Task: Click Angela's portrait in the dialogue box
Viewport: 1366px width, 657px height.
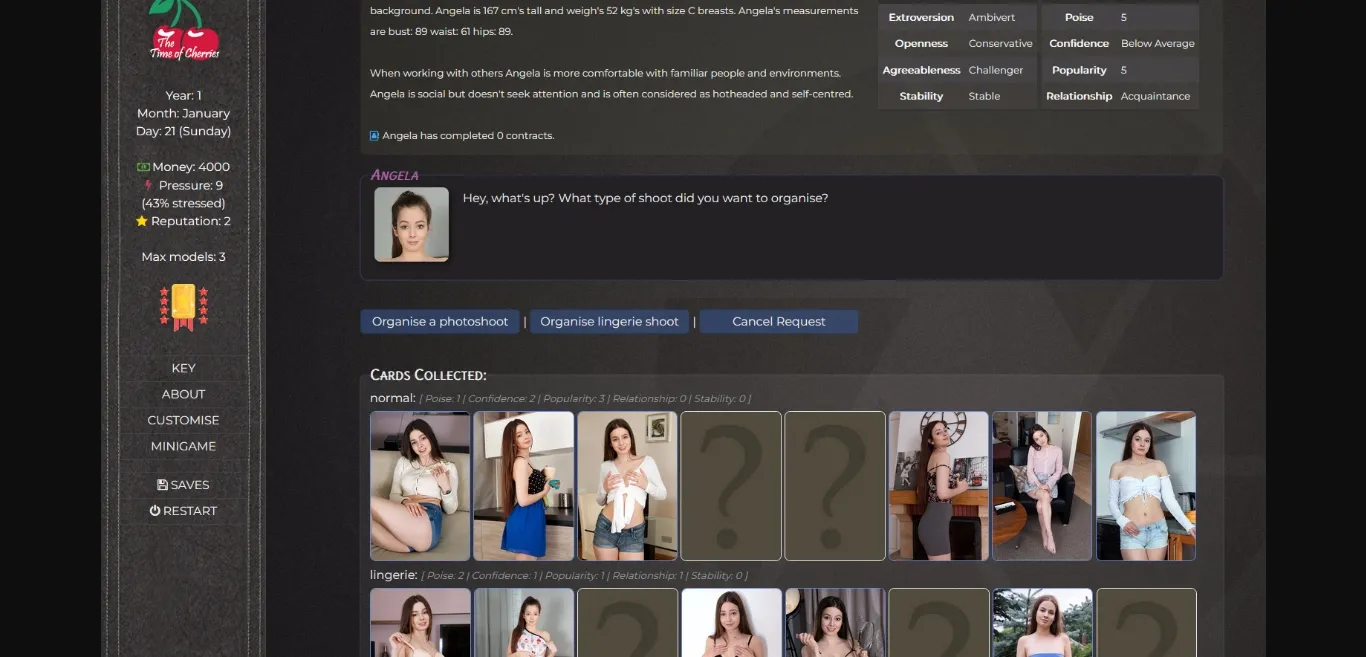Action: (x=411, y=225)
